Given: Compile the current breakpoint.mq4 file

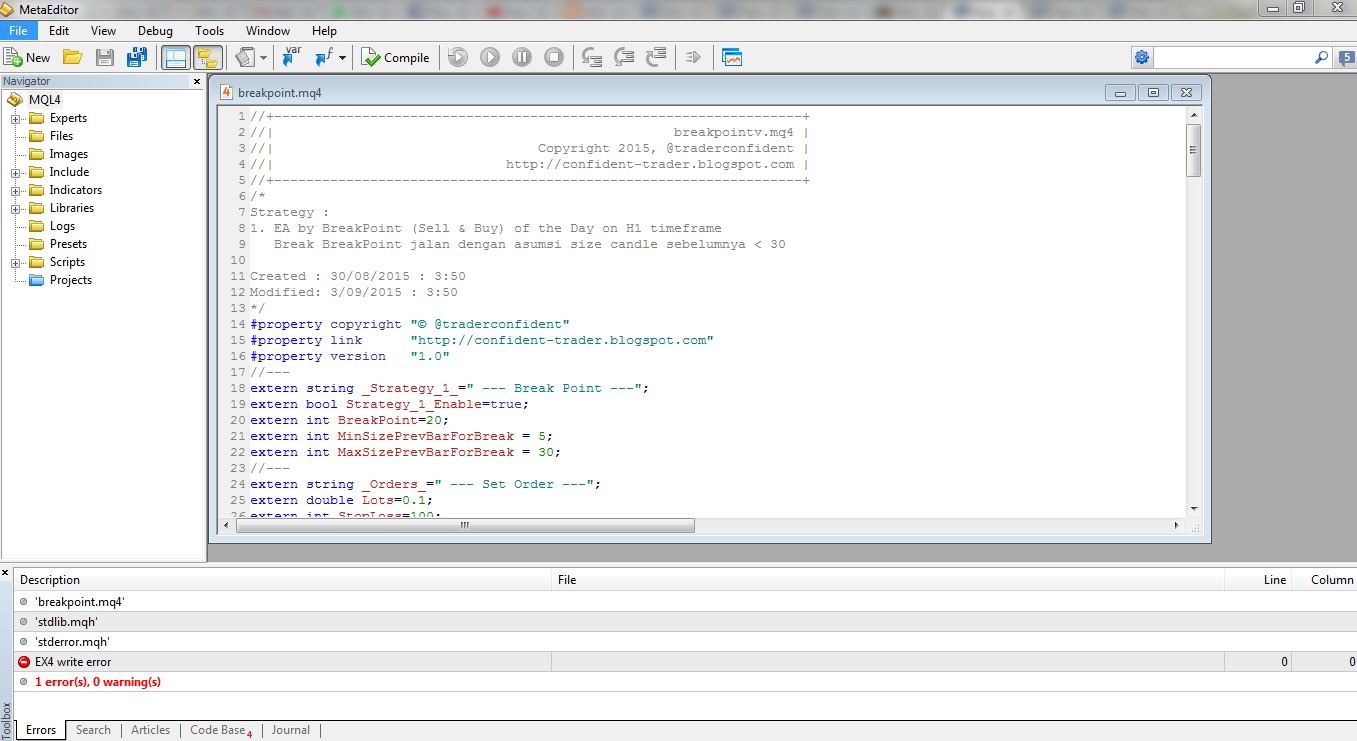Looking at the screenshot, I should point(395,58).
